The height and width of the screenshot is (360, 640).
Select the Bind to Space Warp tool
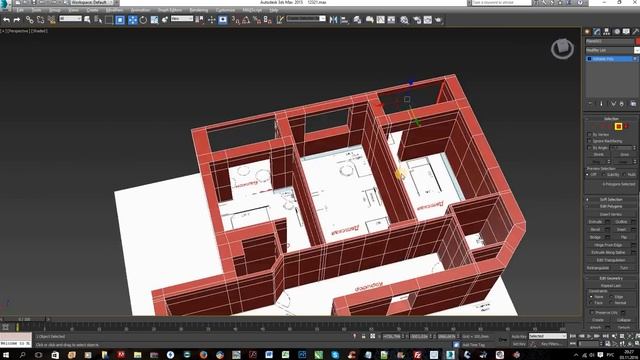pyautogui.click(x=51, y=20)
